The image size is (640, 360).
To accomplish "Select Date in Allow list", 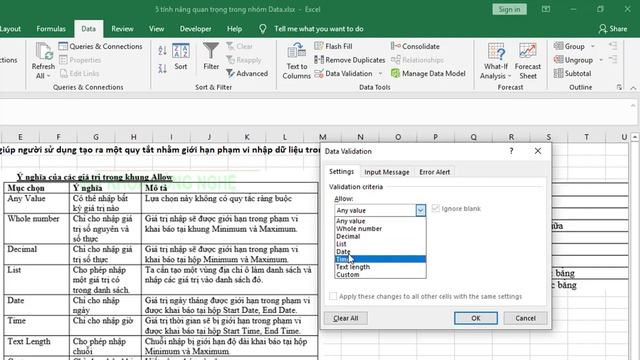I will click(380, 251).
